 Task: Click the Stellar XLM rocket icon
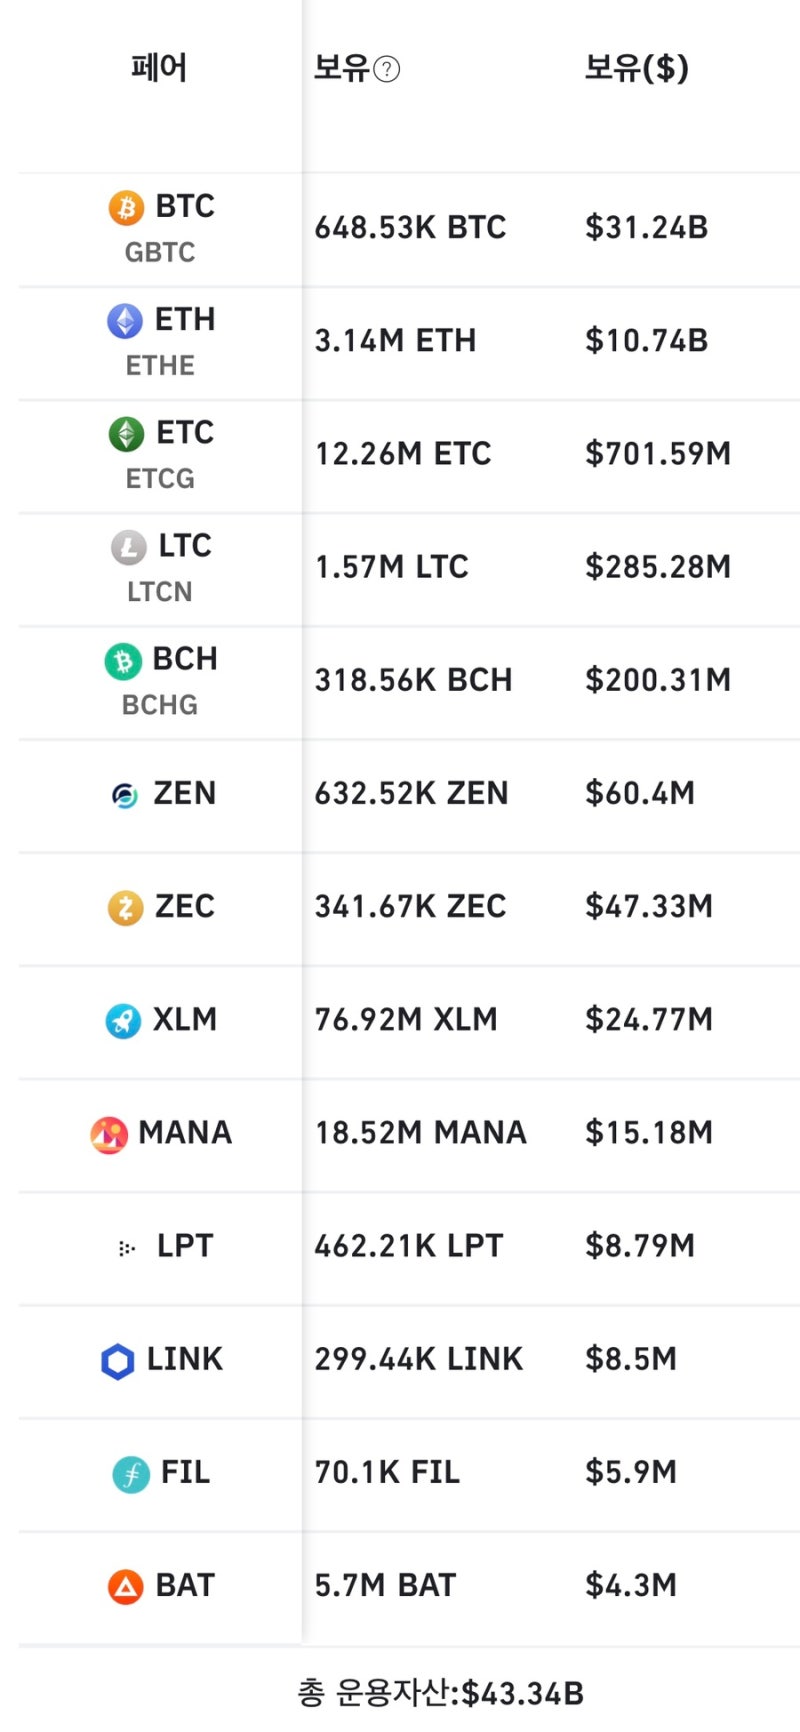(123, 1021)
